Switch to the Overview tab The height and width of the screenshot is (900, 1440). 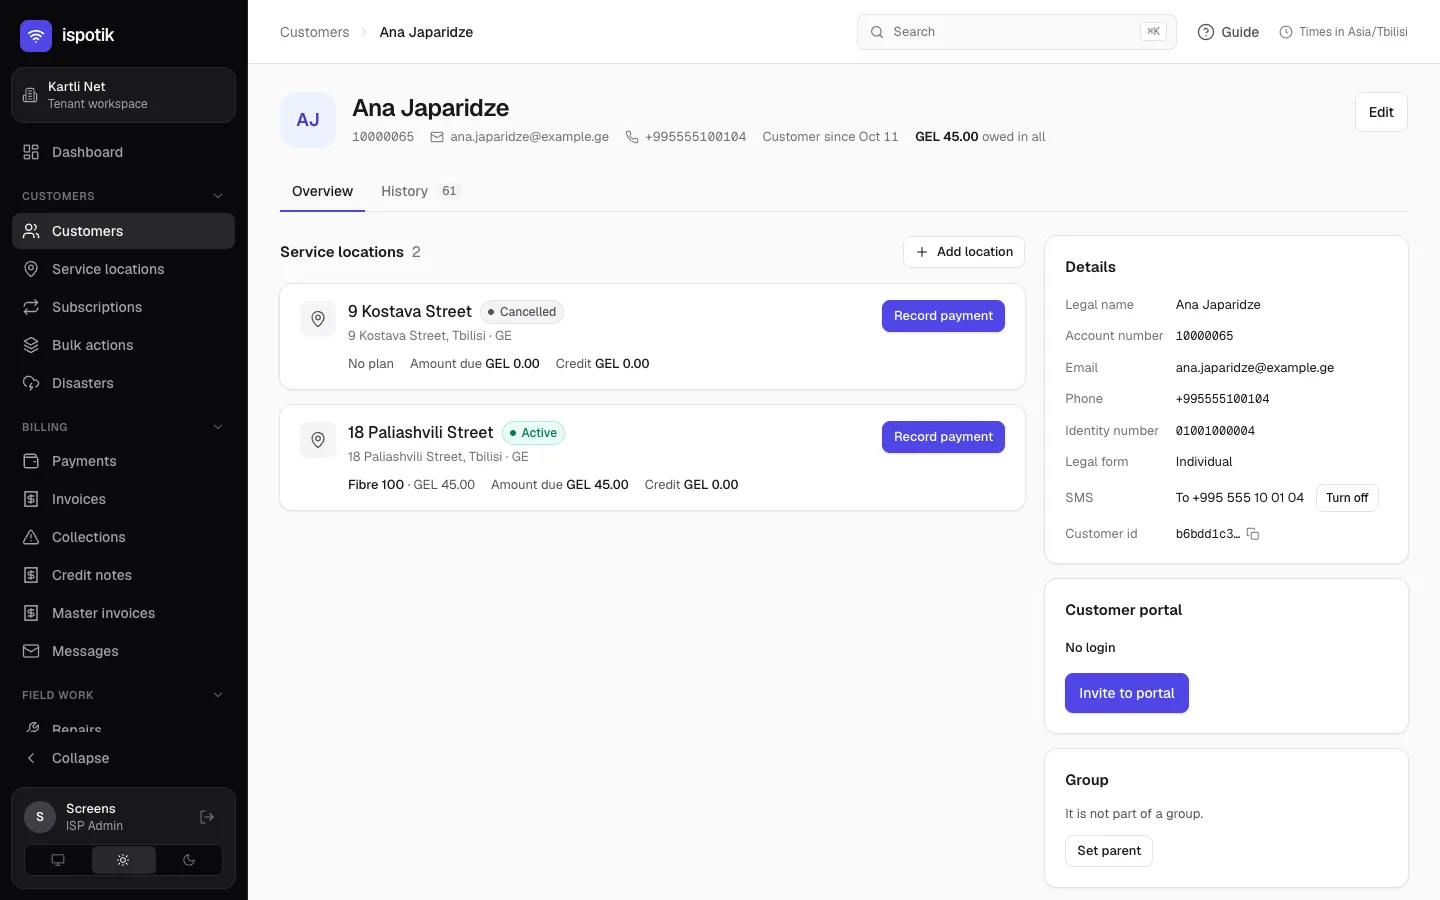[322, 191]
